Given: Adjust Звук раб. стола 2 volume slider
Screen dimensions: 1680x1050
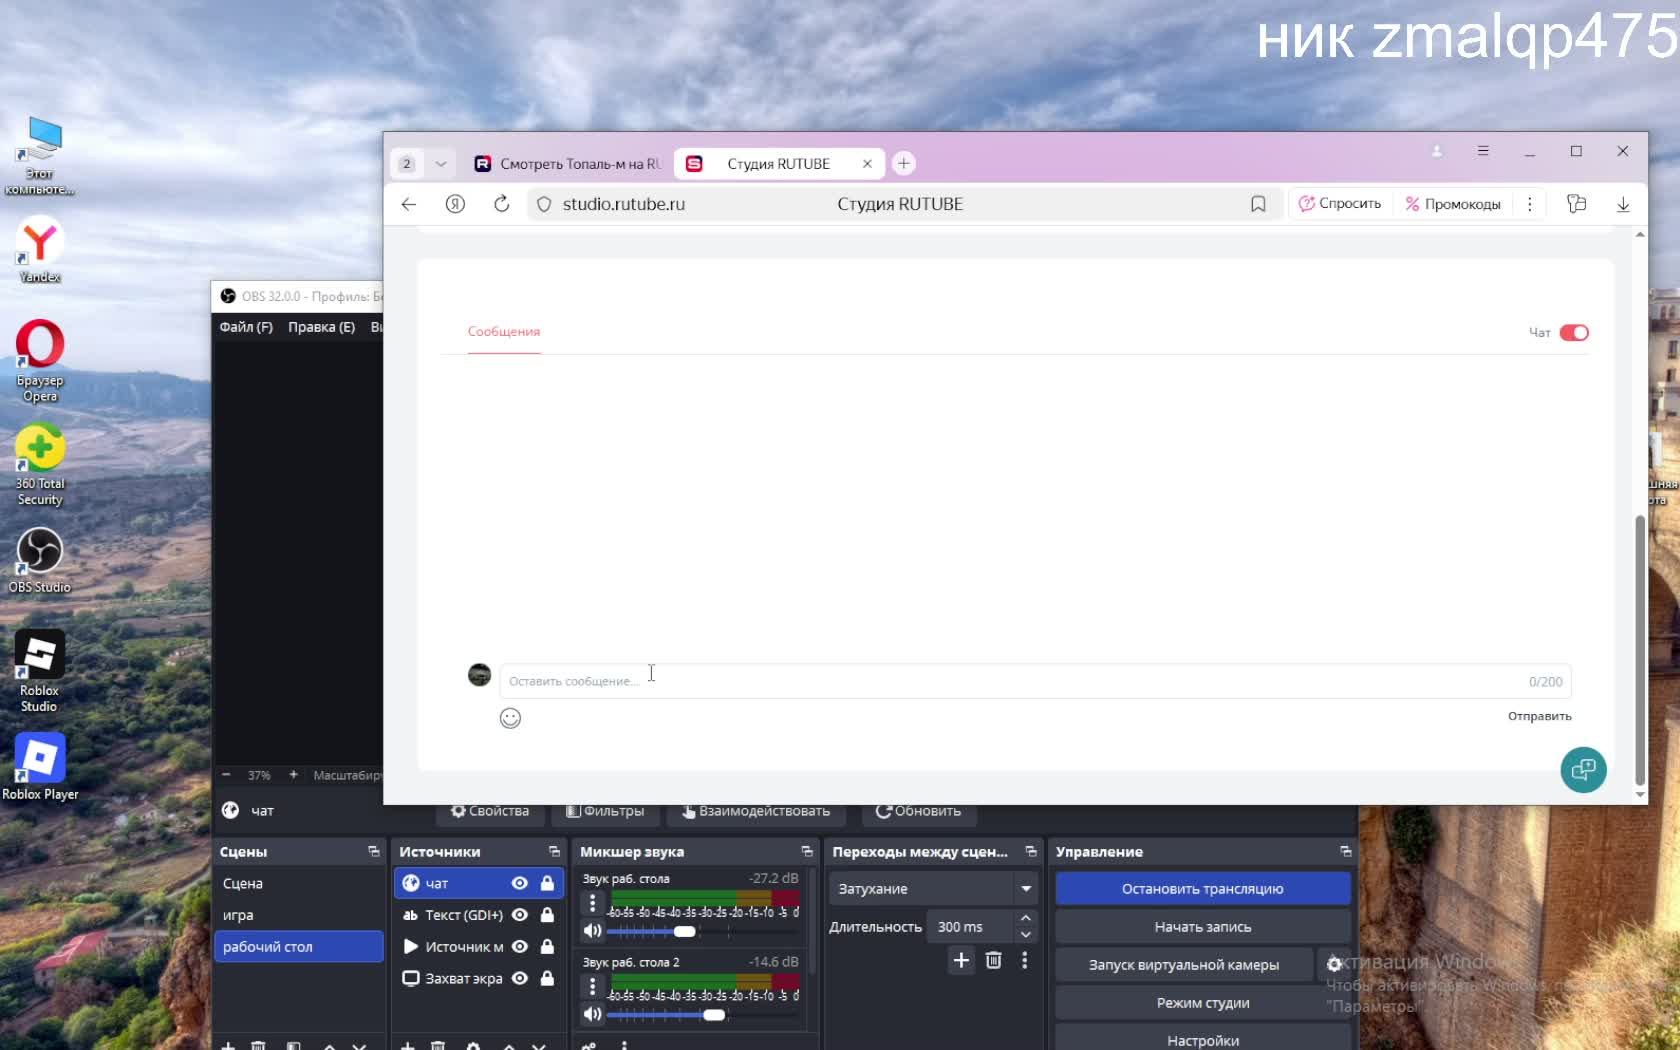Looking at the screenshot, I should click(714, 1015).
